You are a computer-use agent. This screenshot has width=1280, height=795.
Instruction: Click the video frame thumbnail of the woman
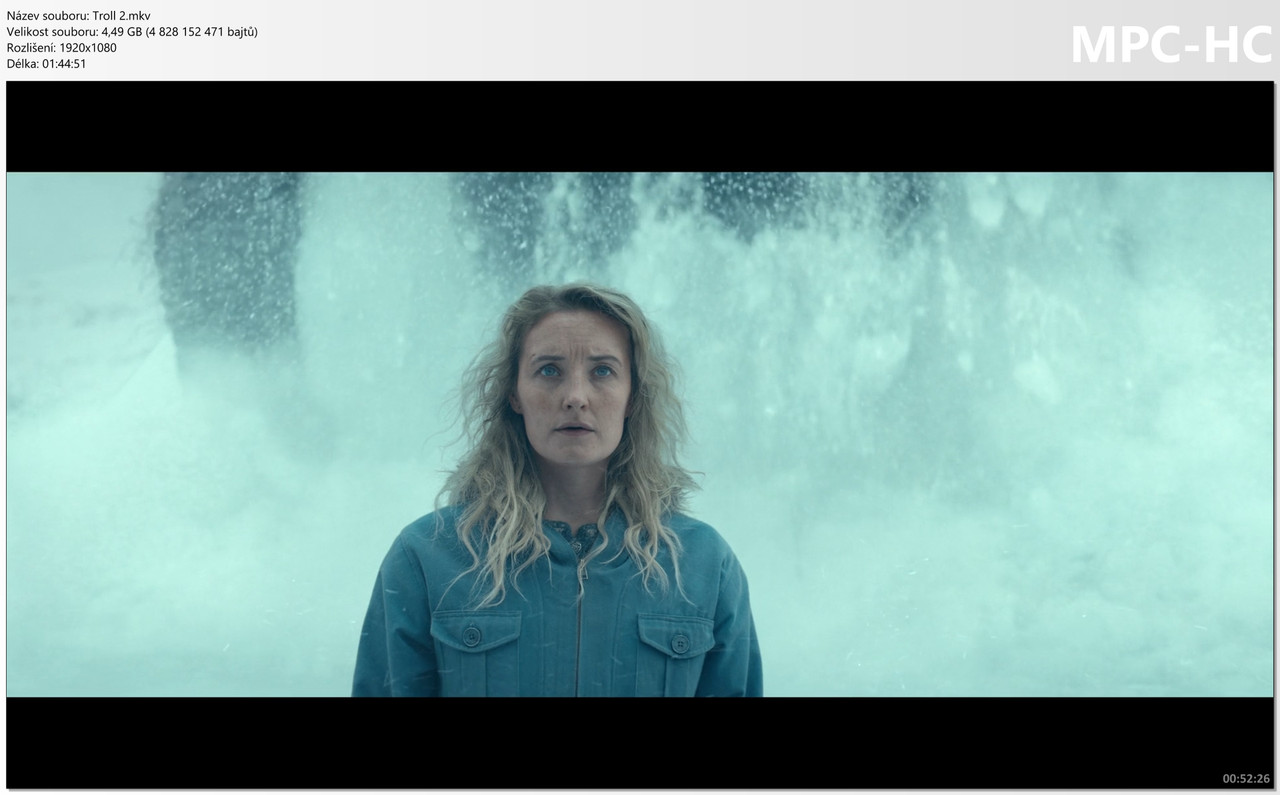[640, 435]
